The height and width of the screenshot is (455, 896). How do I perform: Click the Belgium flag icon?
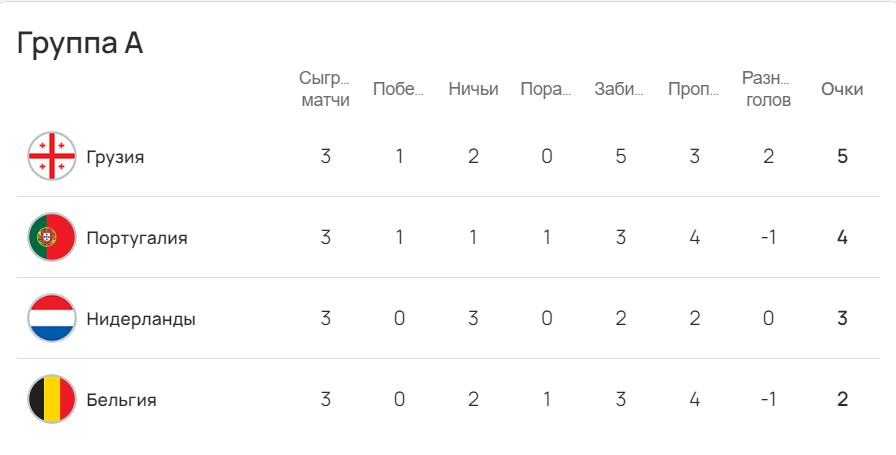52,399
